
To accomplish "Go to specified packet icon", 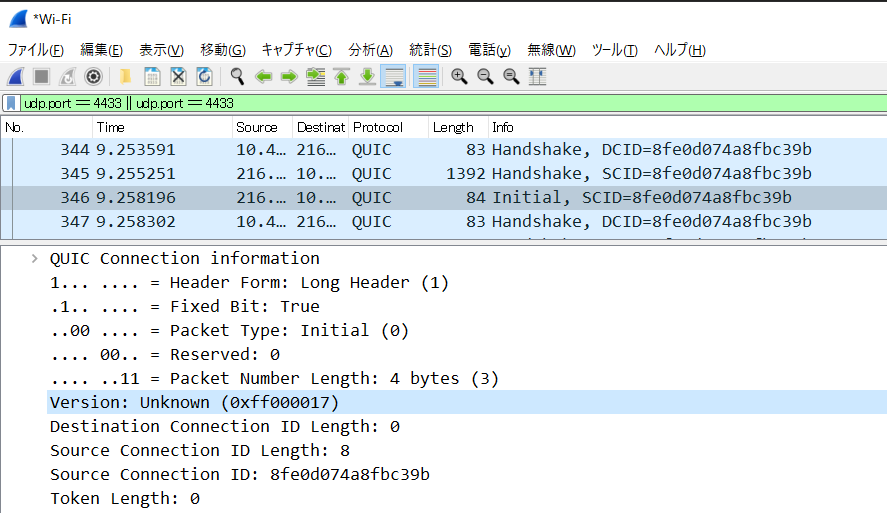I will coord(316,76).
